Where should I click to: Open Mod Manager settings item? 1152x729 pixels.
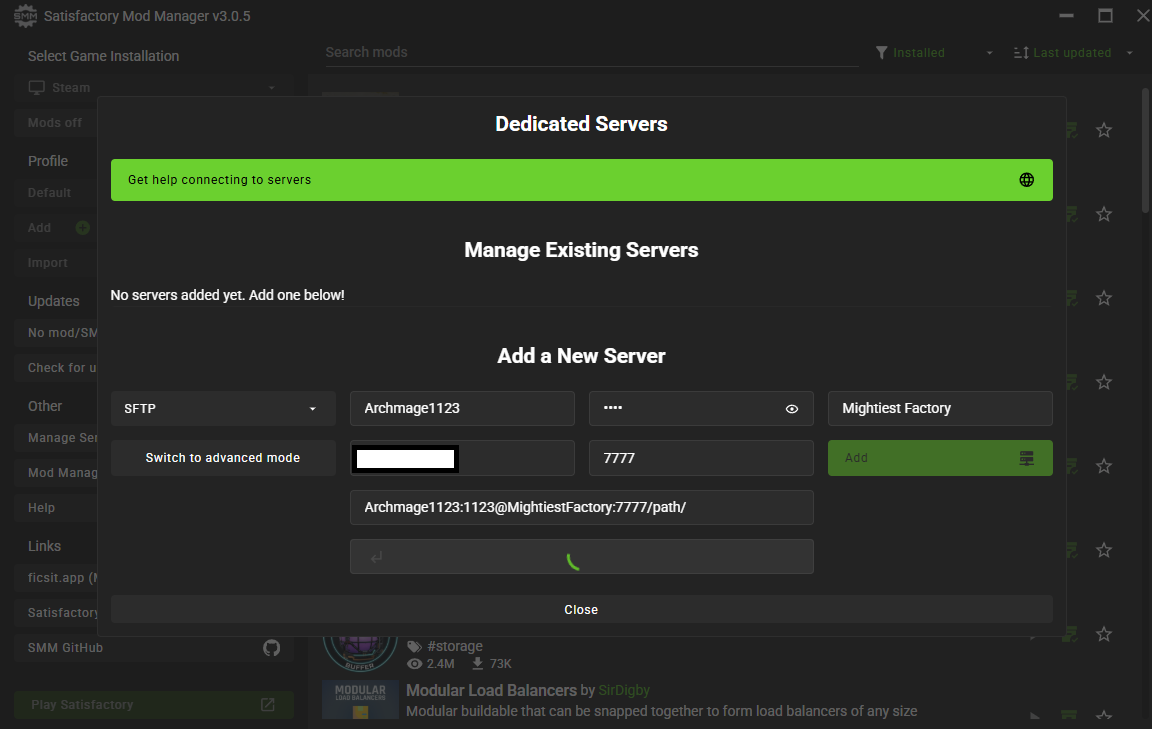click(56, 473)
